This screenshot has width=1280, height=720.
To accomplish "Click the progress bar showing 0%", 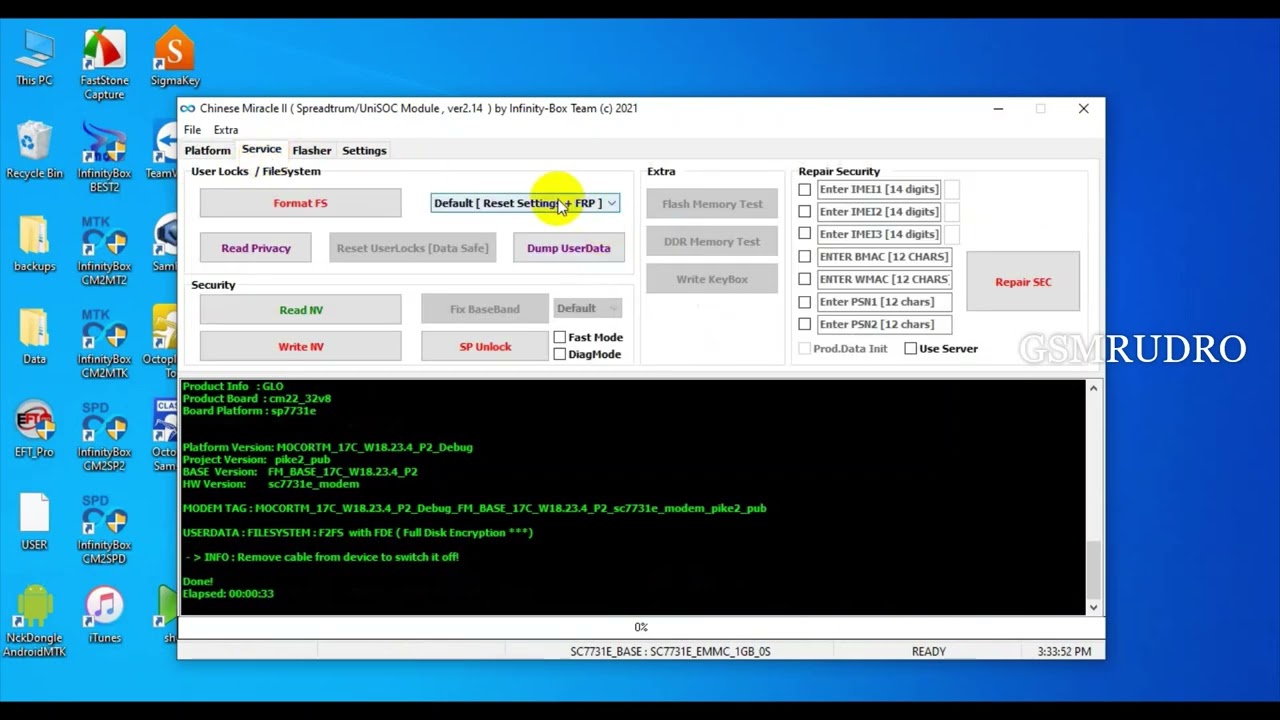I will tap(641, 627).
